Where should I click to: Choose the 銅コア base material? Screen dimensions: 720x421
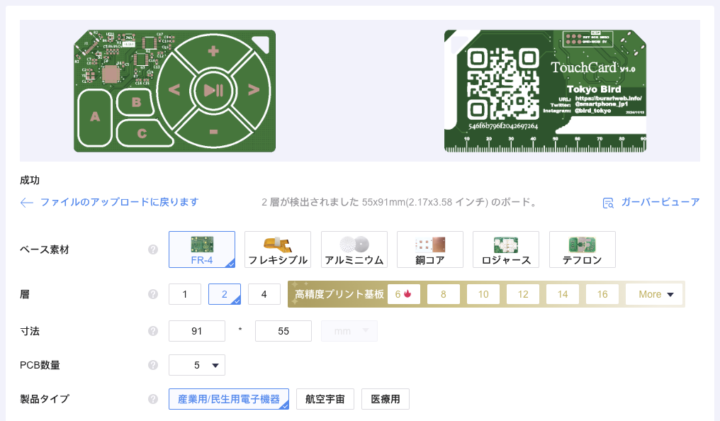429,249
